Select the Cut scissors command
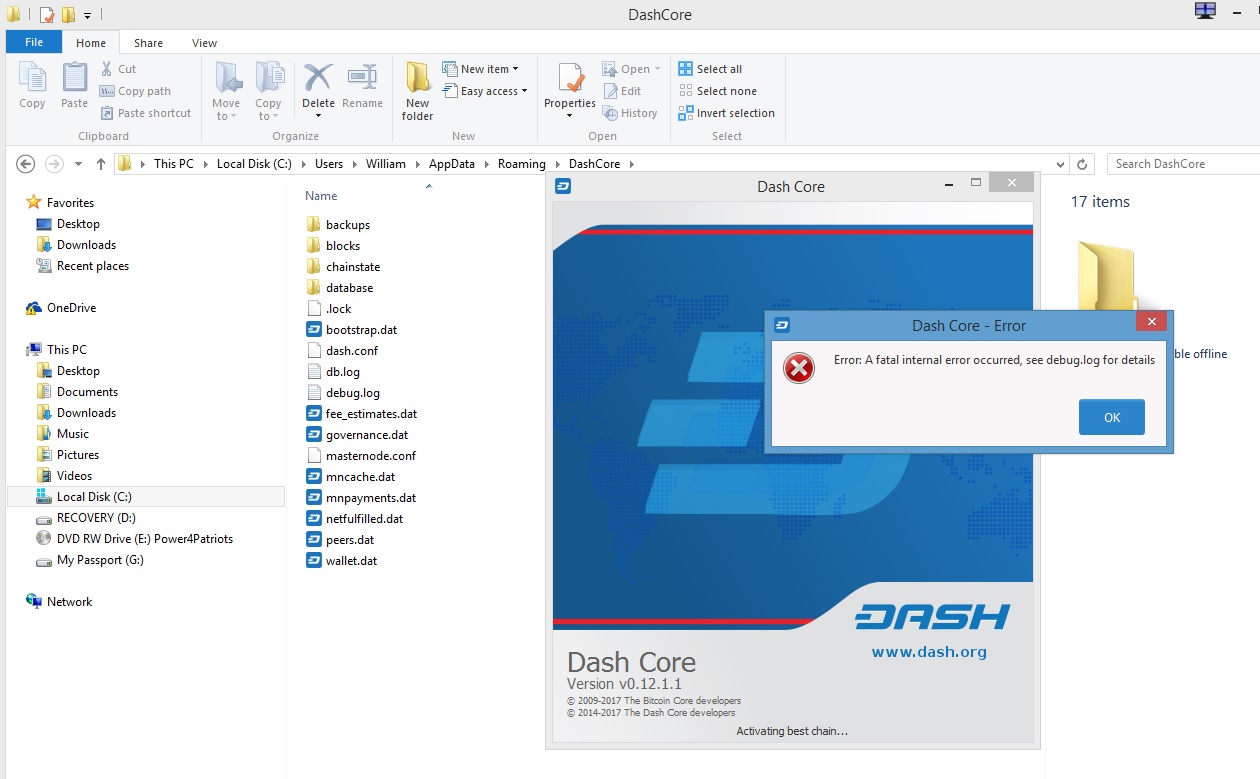 [118, 69]
